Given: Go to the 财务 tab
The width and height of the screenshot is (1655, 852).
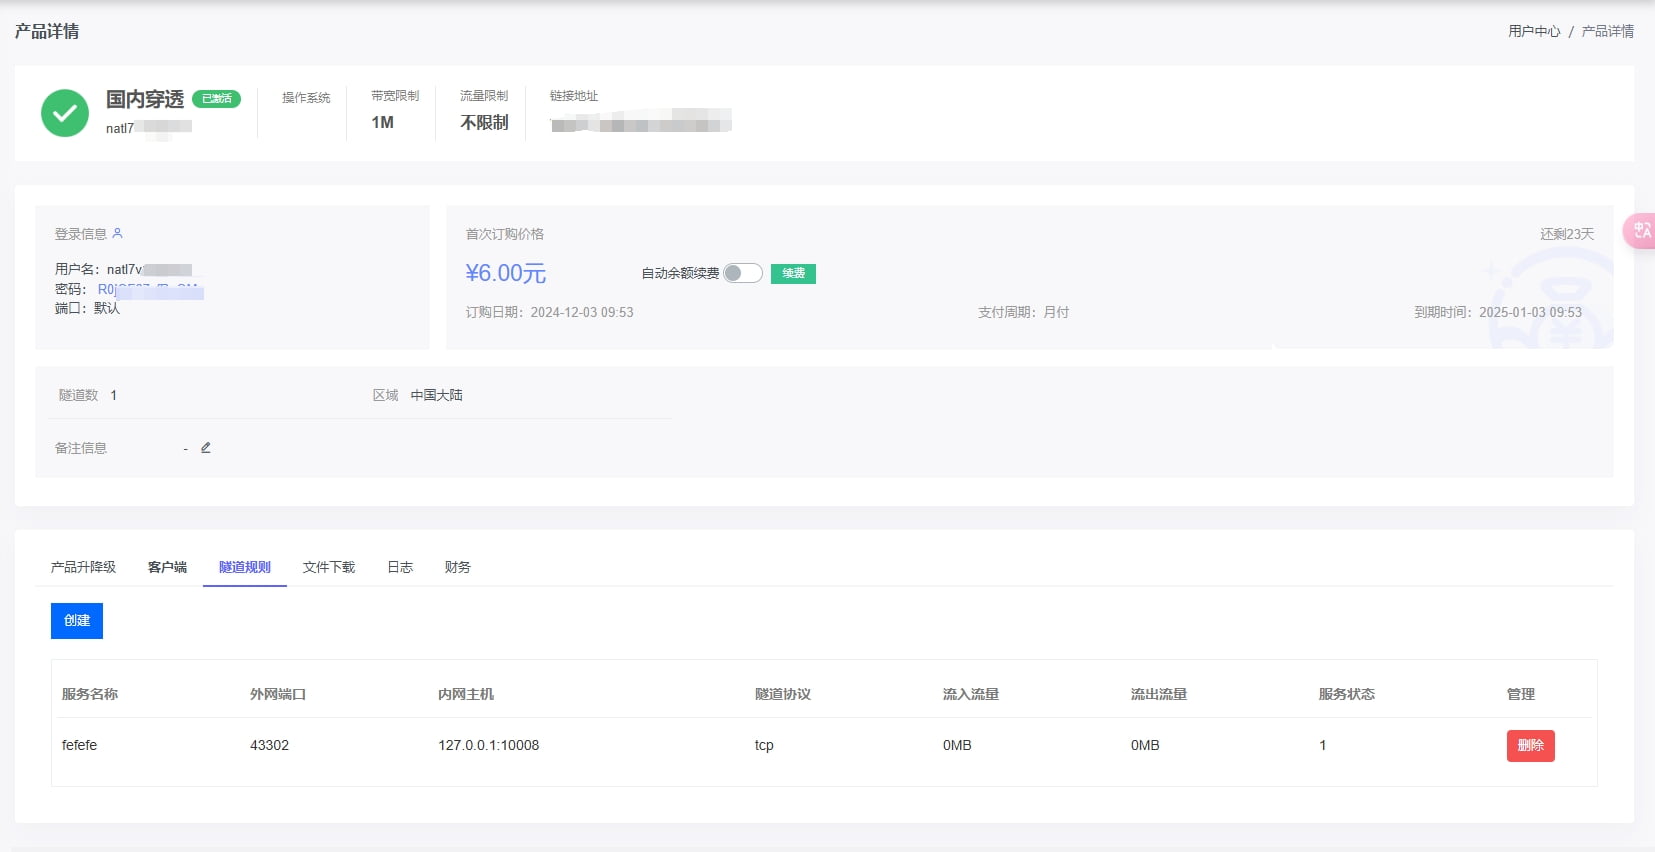Looking at the screenshot, I should (x=458, y=567).
